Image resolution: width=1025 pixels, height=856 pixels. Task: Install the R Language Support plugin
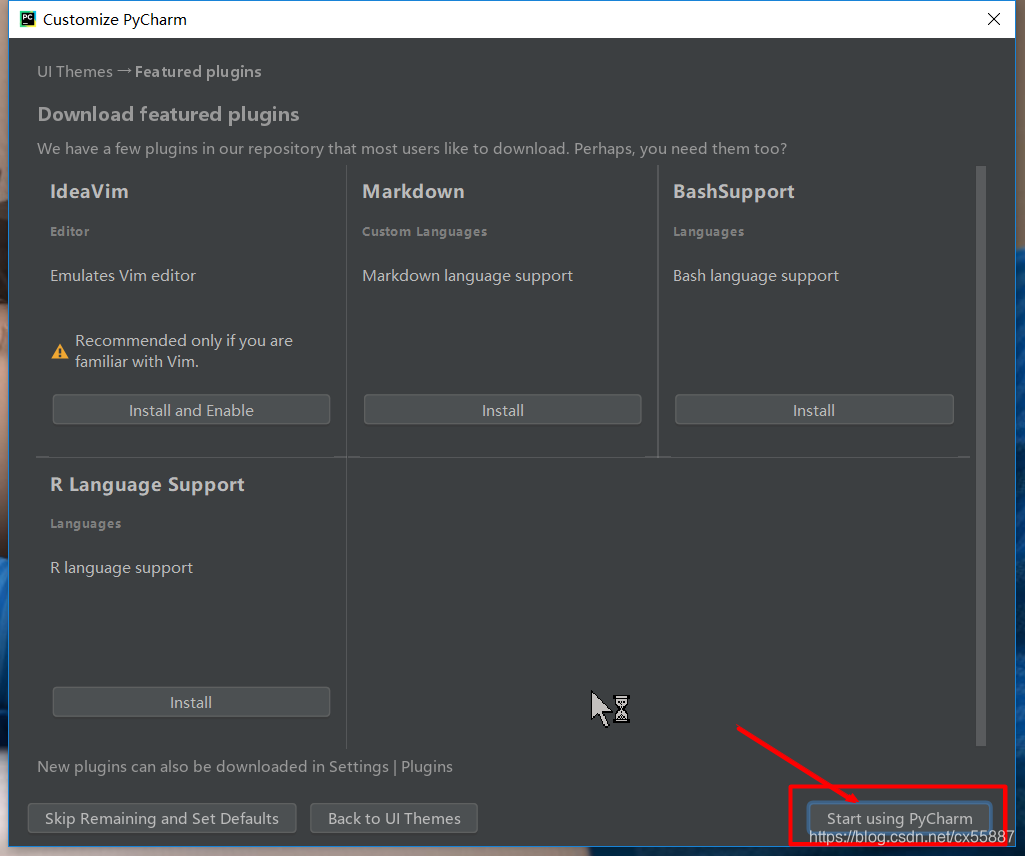tap(191, 702)
